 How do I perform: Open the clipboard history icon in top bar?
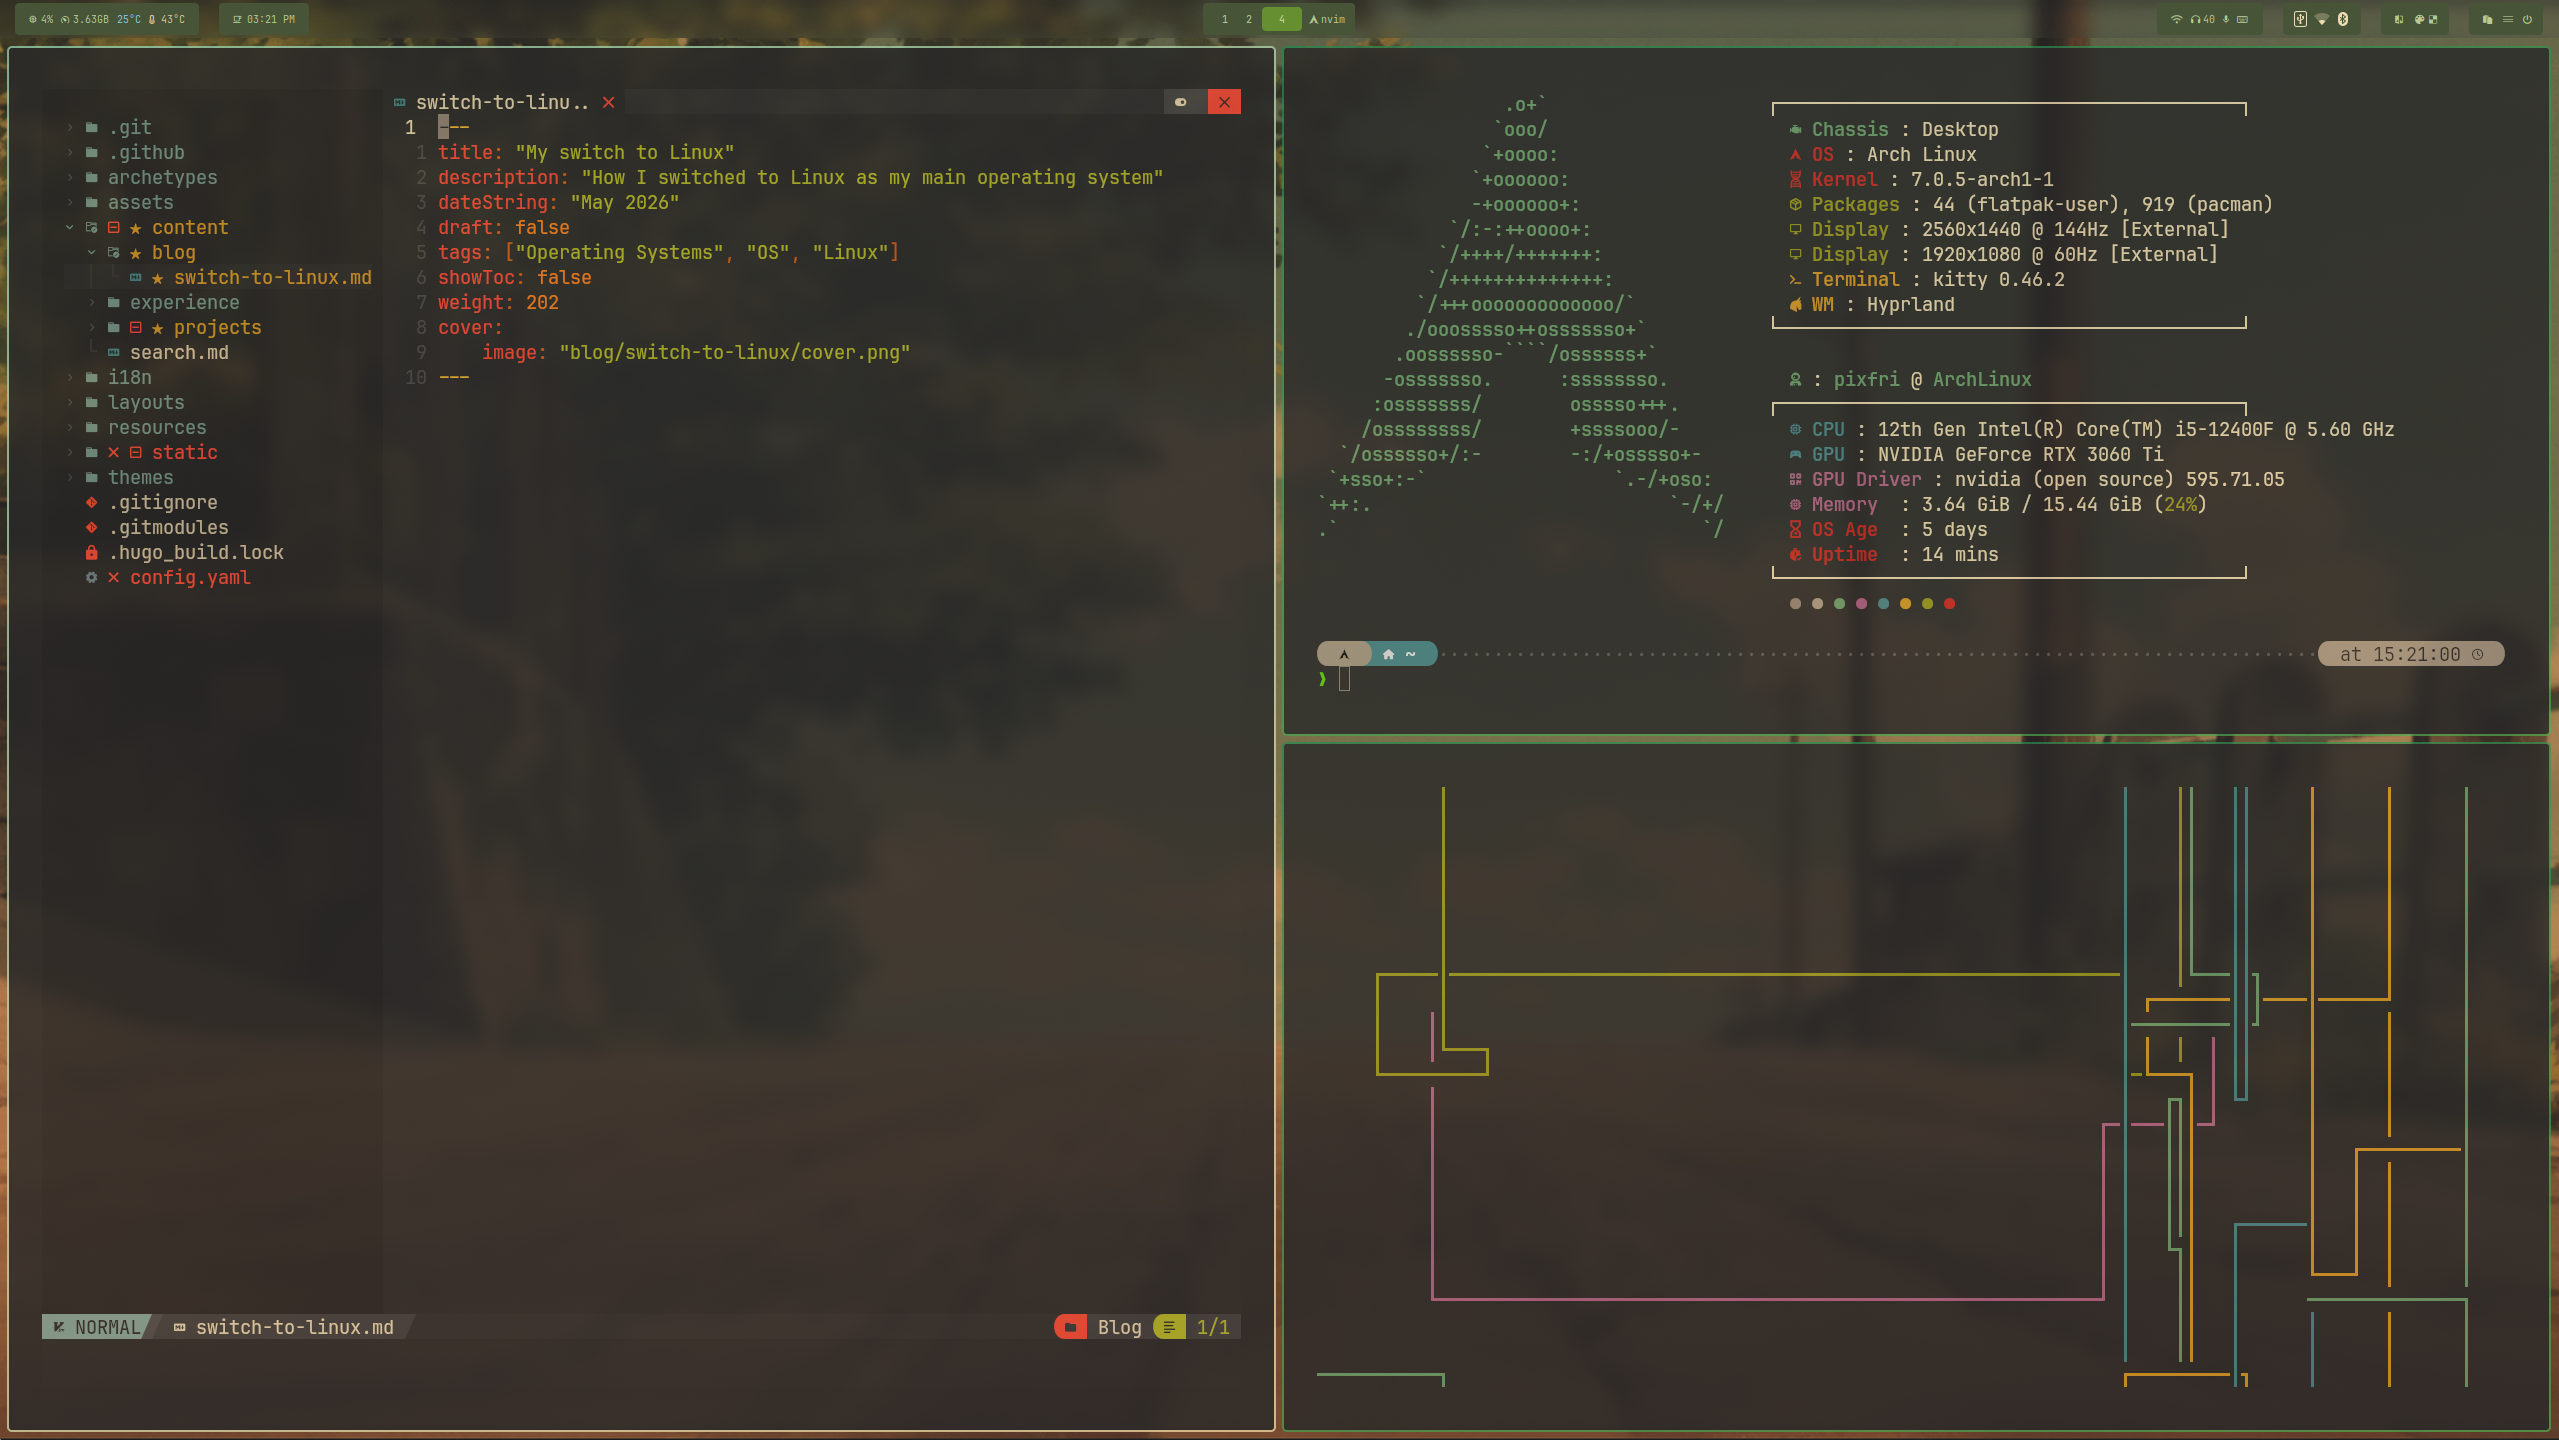coord(2487,19)
